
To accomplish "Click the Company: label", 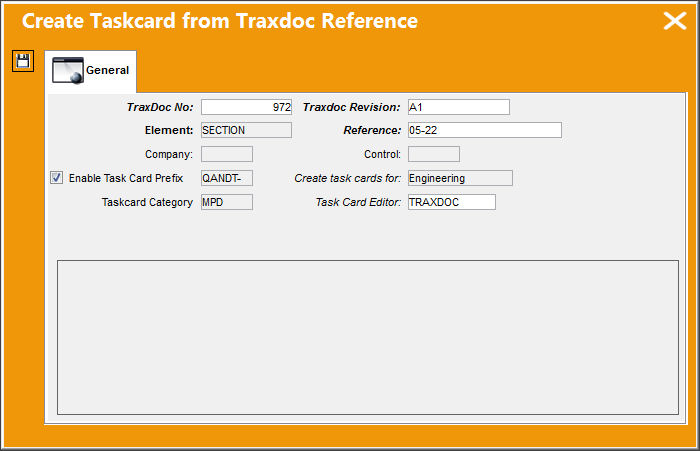I will tap(169, 154).
